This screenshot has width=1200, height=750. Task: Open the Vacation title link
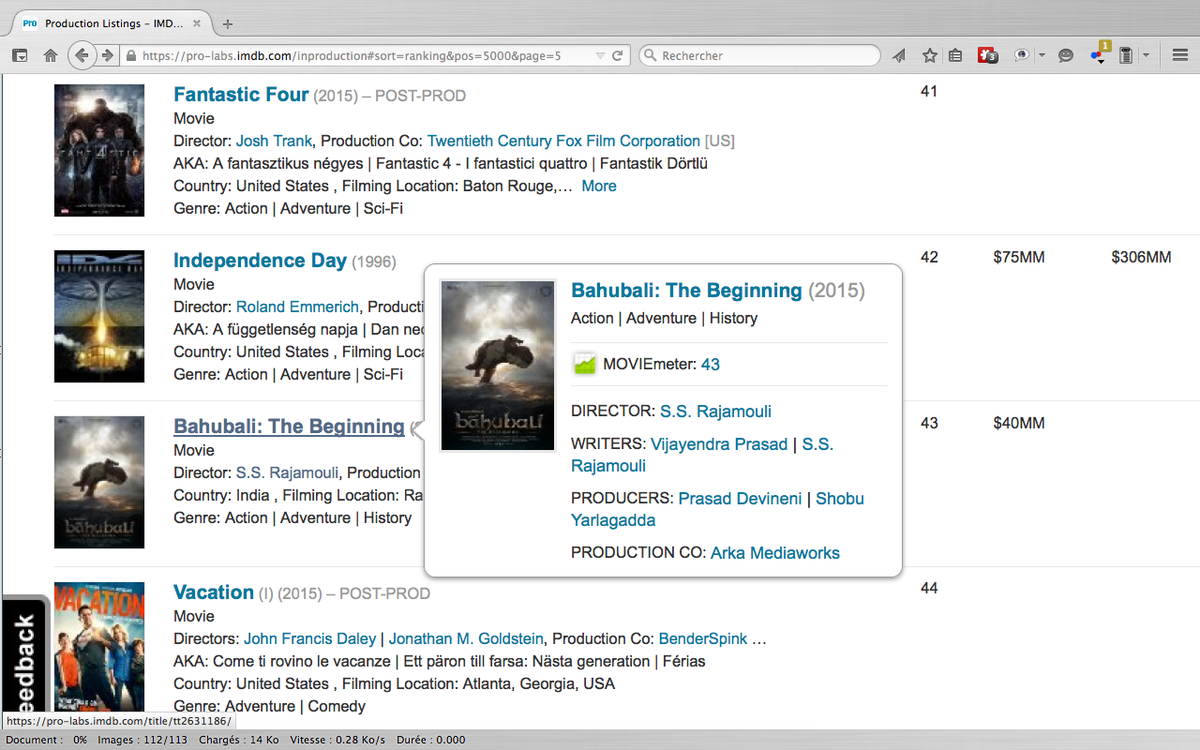[214, 592]
